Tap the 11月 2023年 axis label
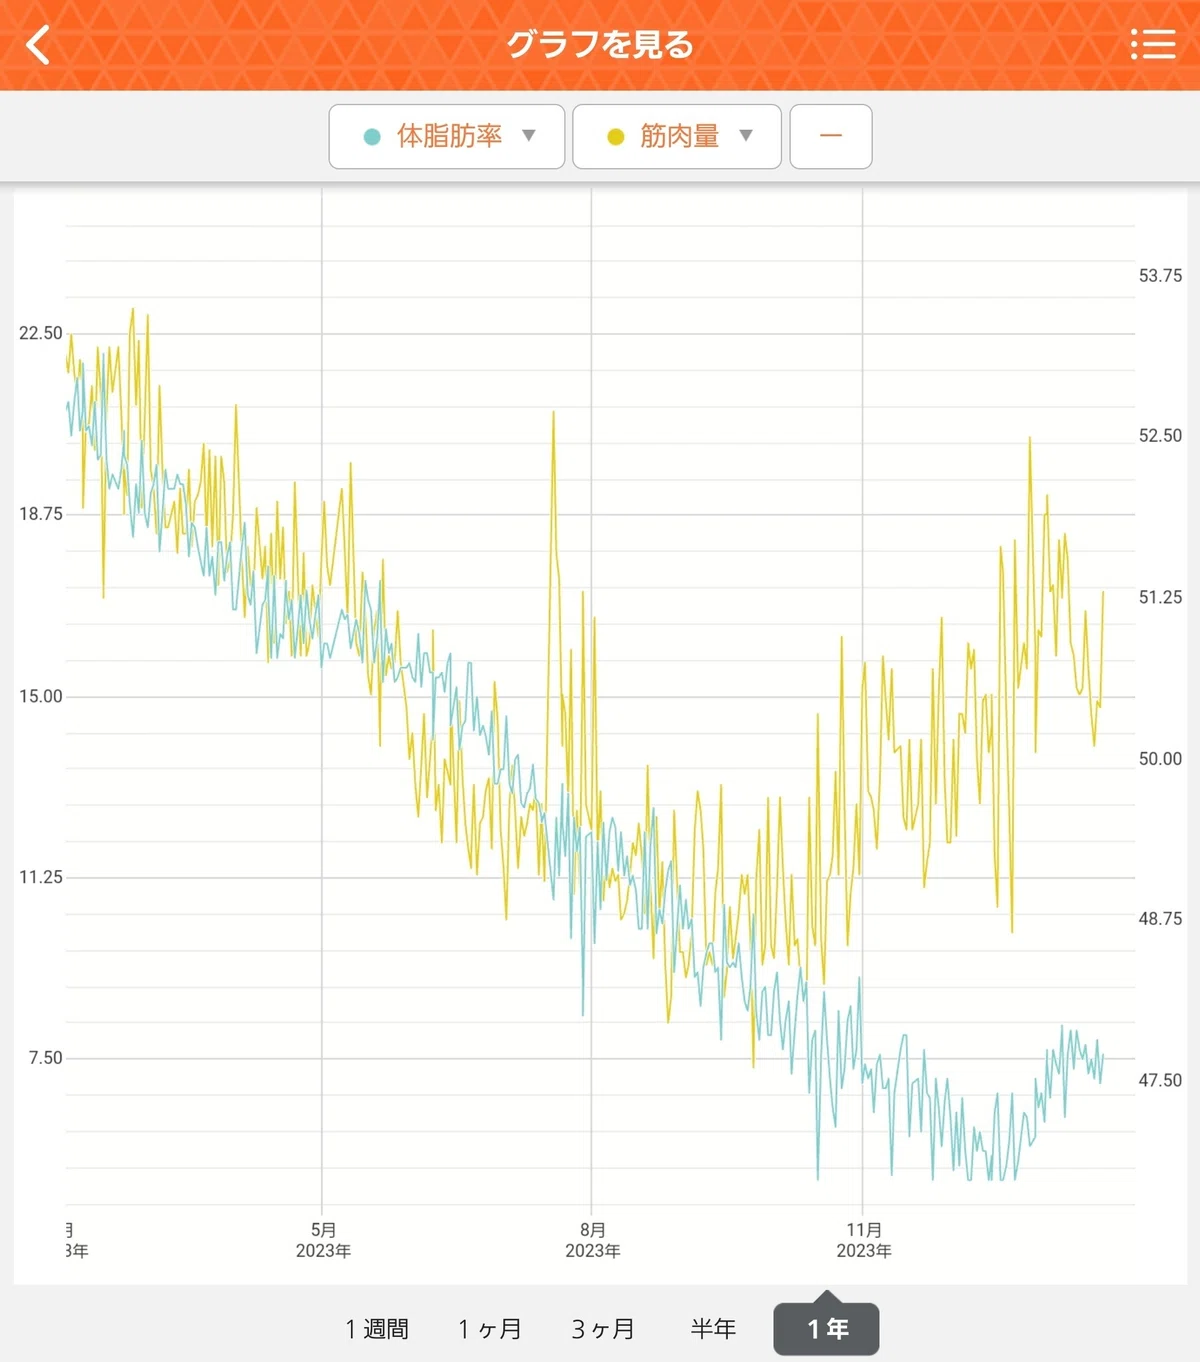The width and height of the screenshot is (1200, 1362). coord(864,1240)
